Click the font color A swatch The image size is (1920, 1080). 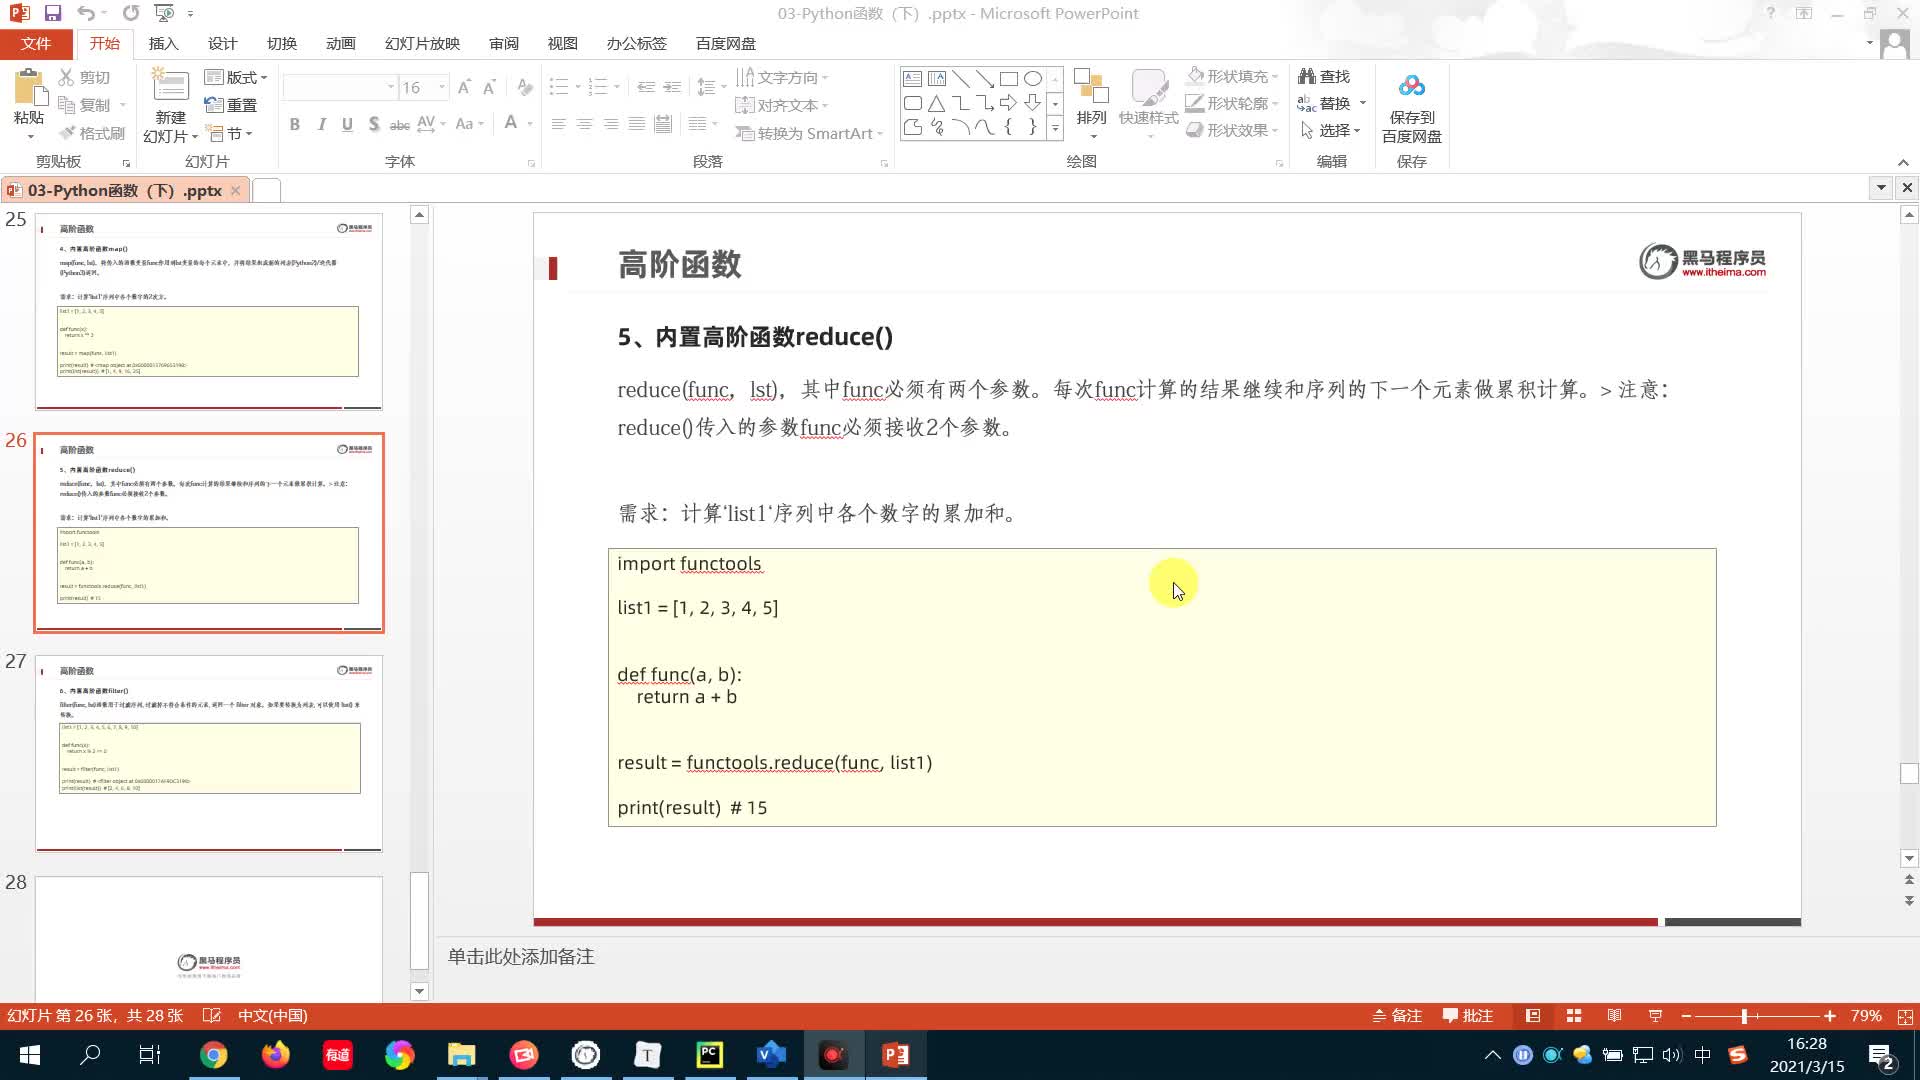point(511,124)
